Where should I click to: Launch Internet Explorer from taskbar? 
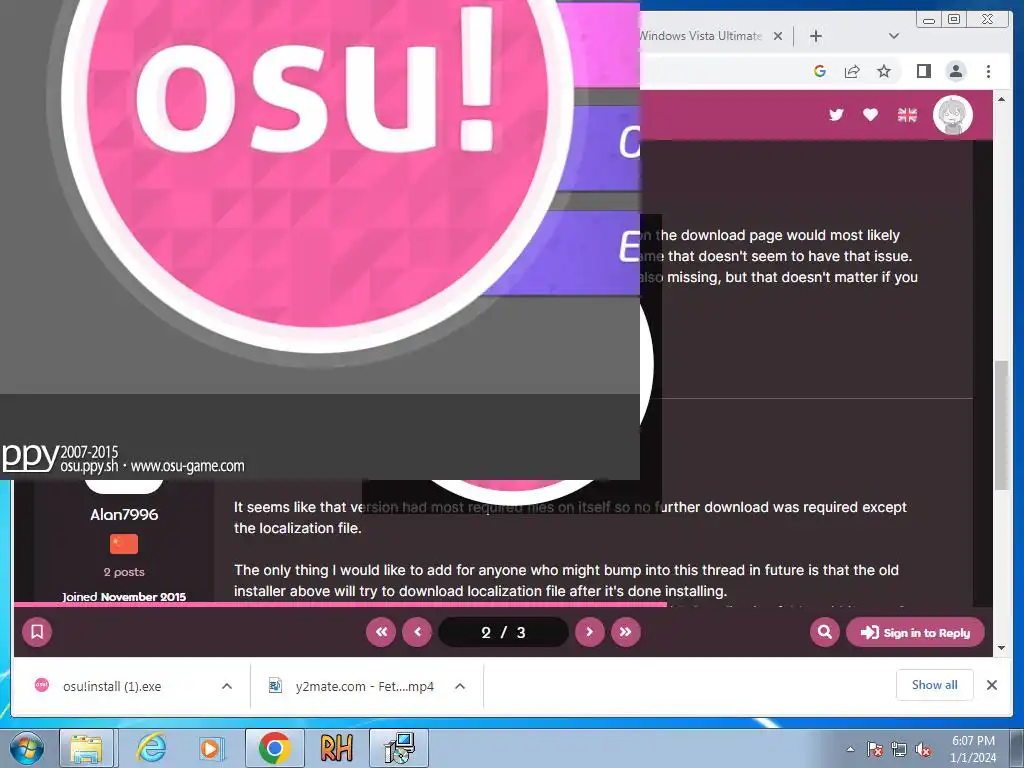point(151,748)
